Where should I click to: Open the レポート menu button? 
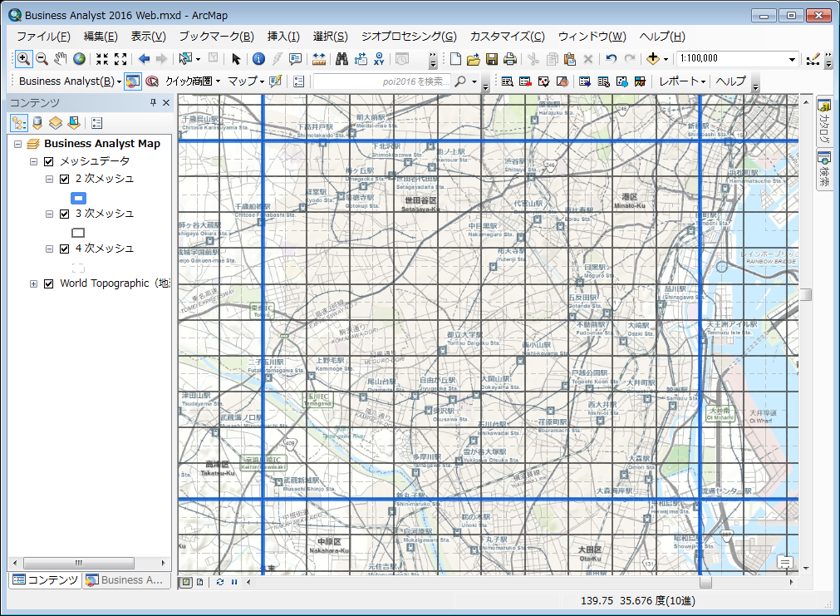(682, 81)
